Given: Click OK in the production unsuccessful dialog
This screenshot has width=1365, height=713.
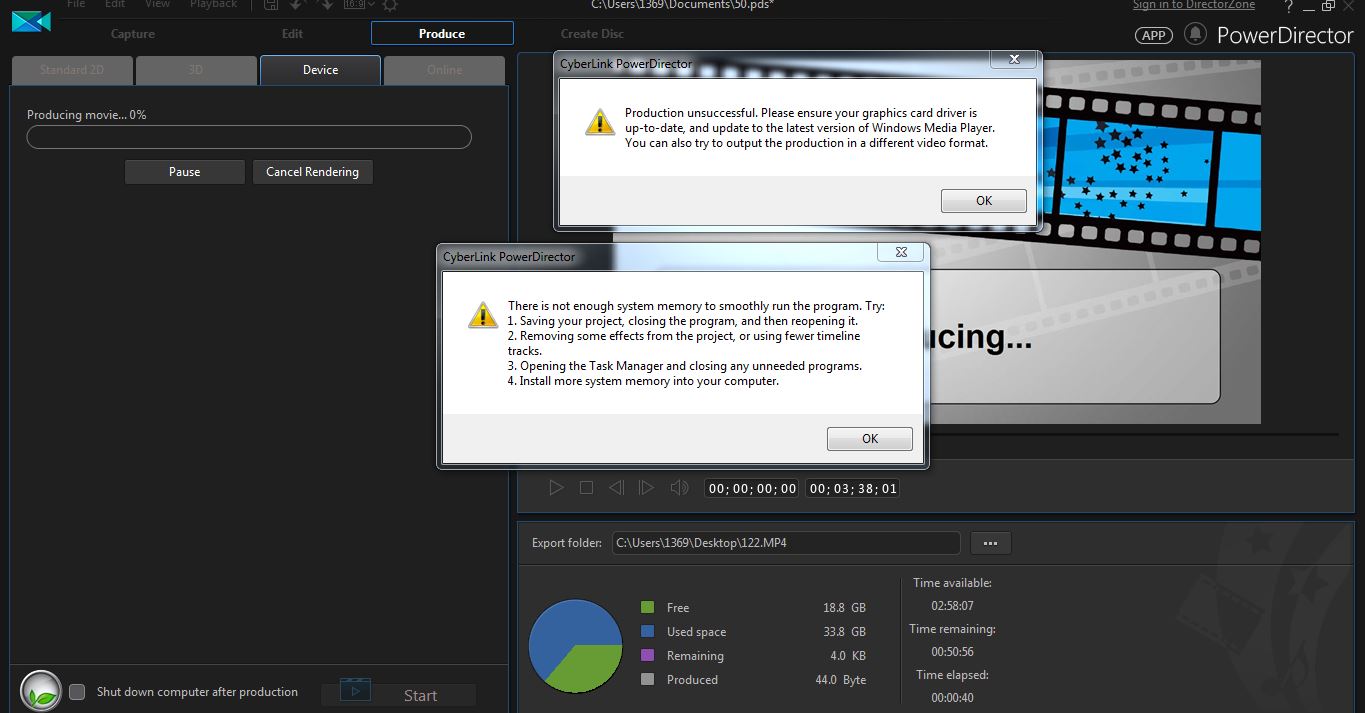Looking at the screenshot, I should (x=984, y=201).
